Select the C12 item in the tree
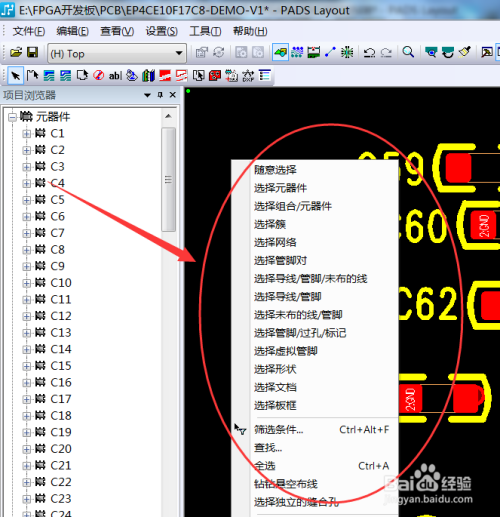The image size is (500, 517). (61, 316)
